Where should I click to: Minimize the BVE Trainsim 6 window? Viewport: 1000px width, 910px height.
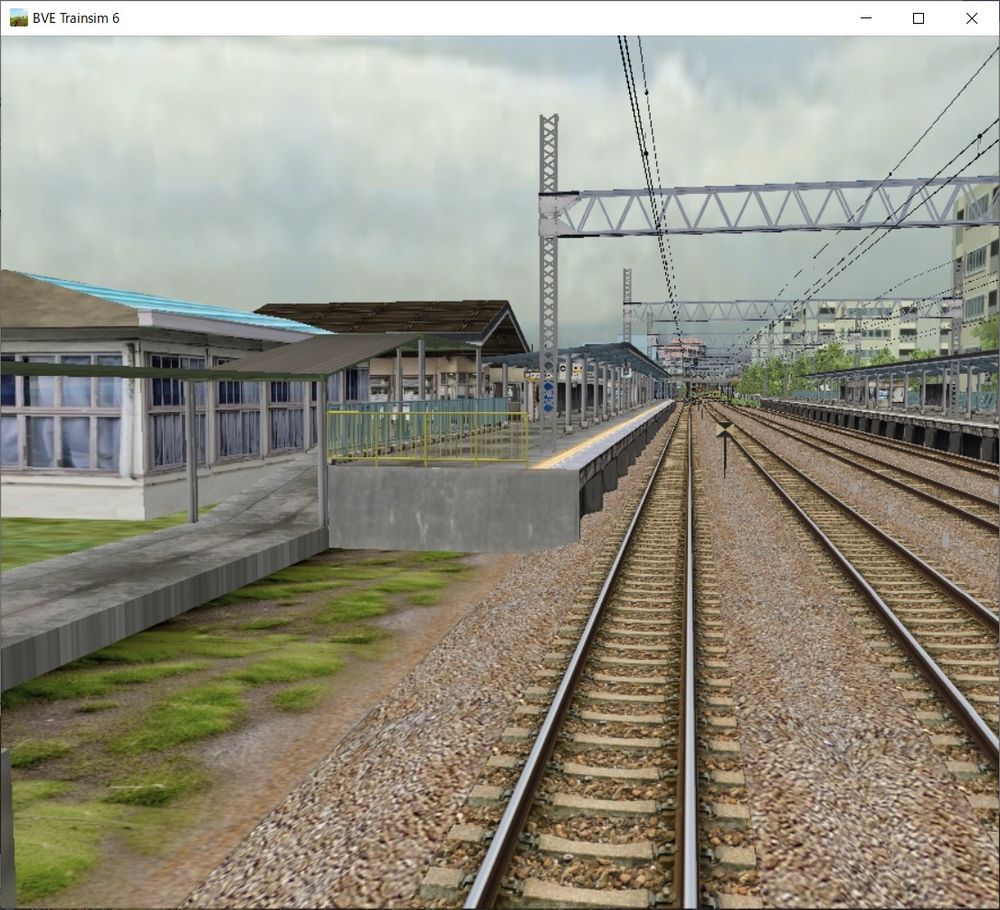click(865, 18)
